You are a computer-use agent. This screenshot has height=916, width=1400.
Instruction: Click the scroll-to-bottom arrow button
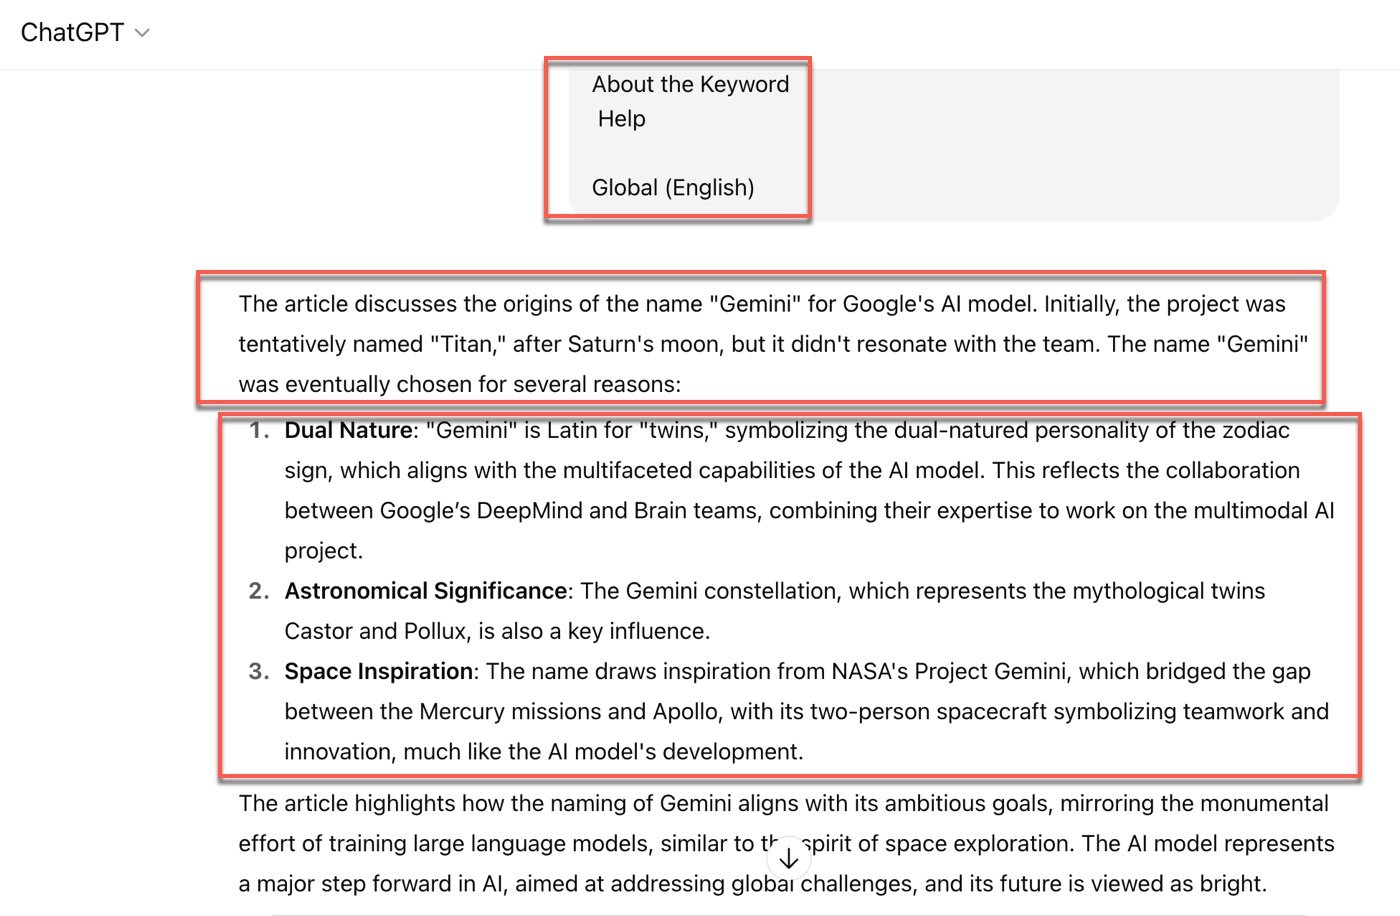(788, 858)
